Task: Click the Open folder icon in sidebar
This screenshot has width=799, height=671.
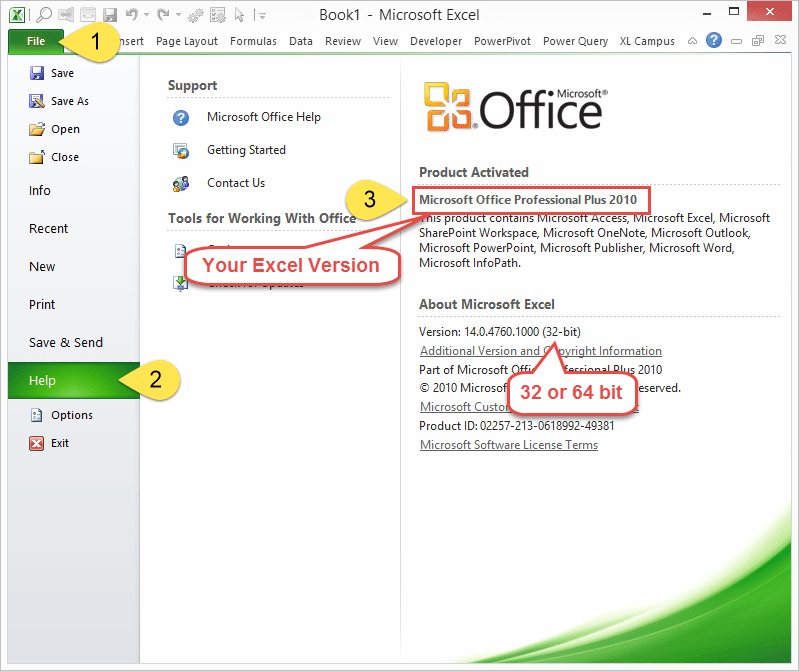Action: click(x=37, y=129)
